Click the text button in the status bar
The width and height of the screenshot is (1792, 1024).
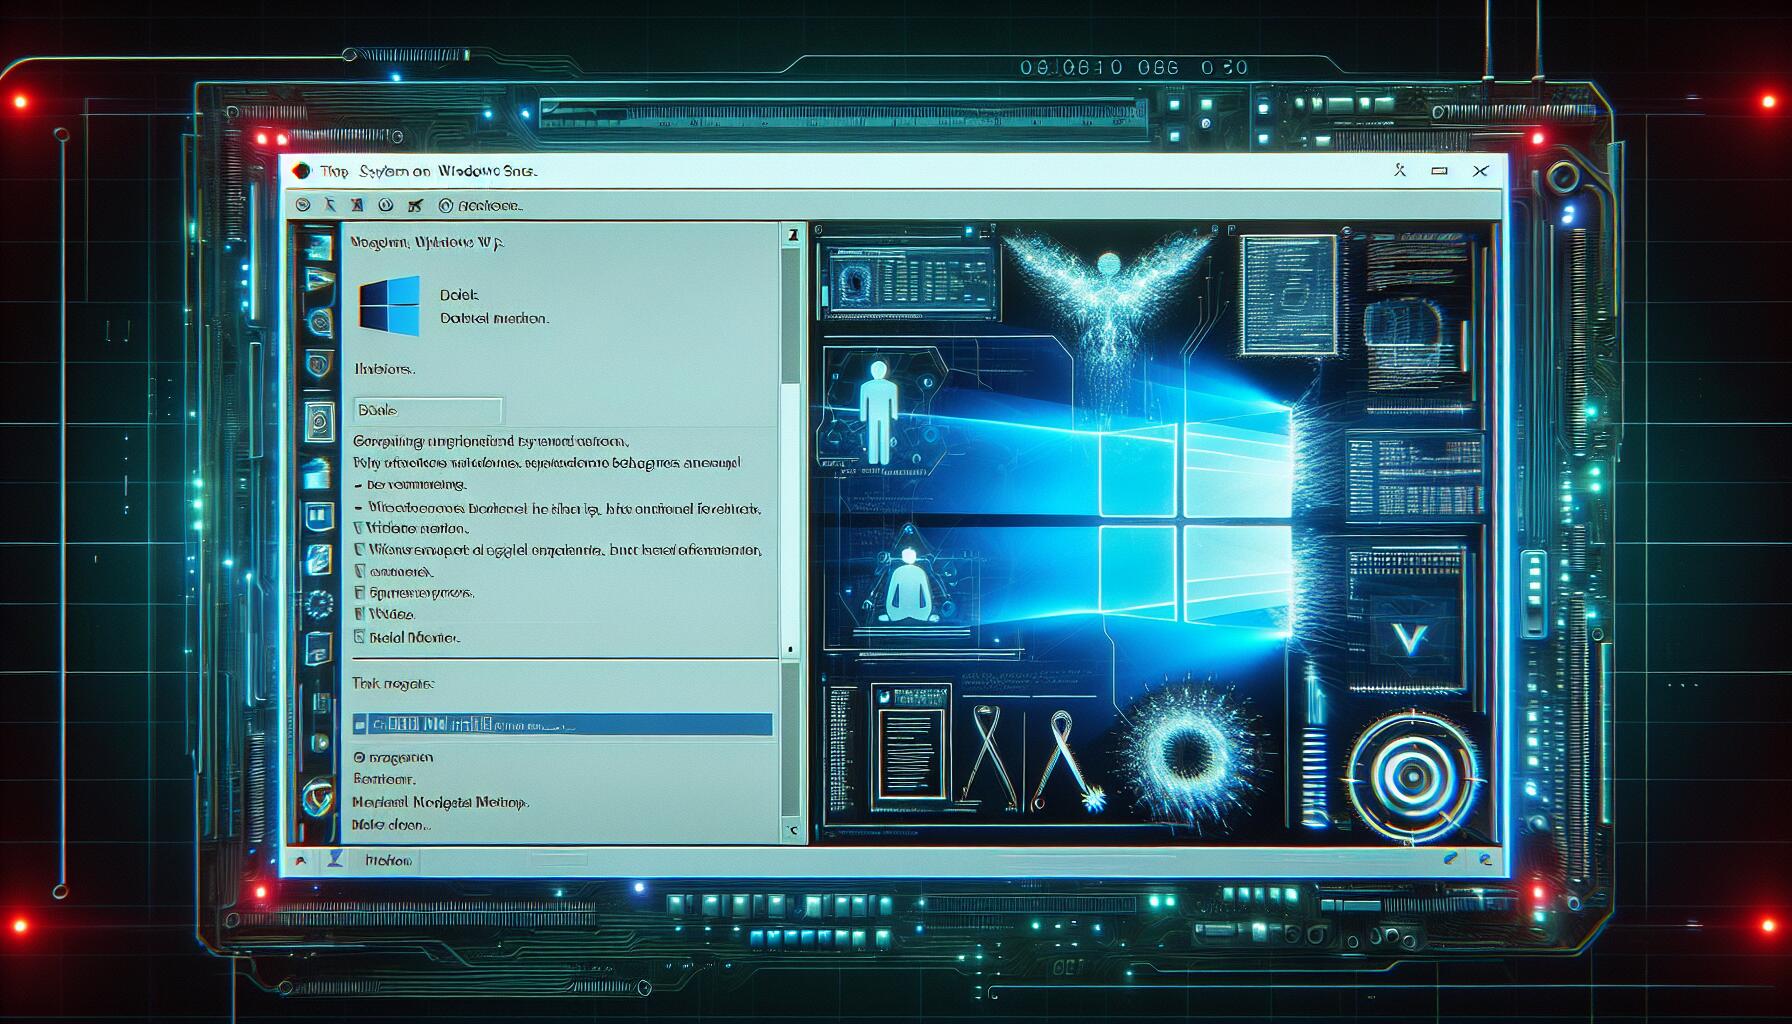coord(389,860)
